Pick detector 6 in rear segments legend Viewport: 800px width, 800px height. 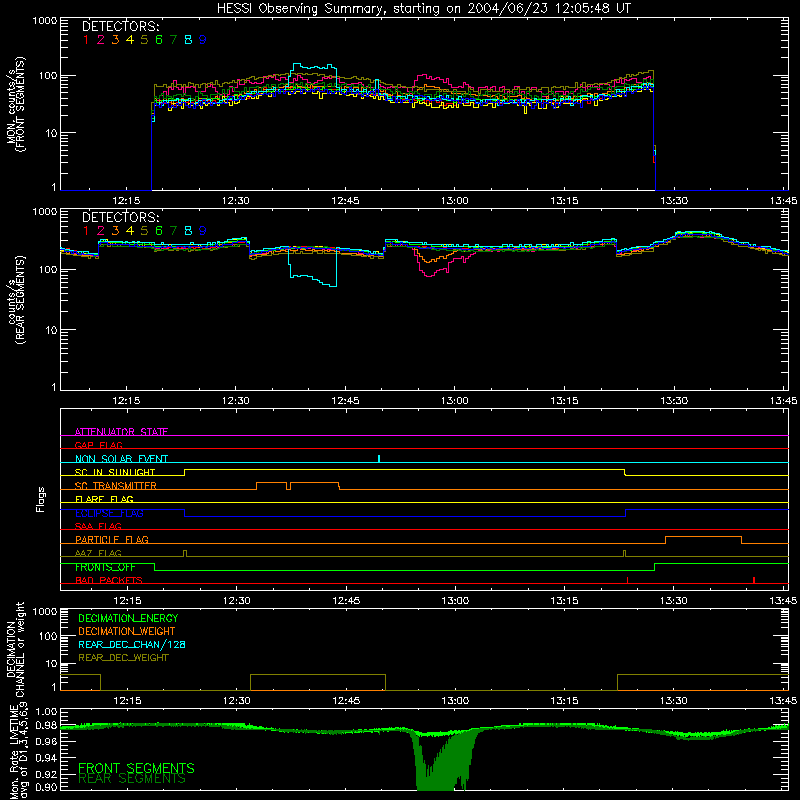159,231
